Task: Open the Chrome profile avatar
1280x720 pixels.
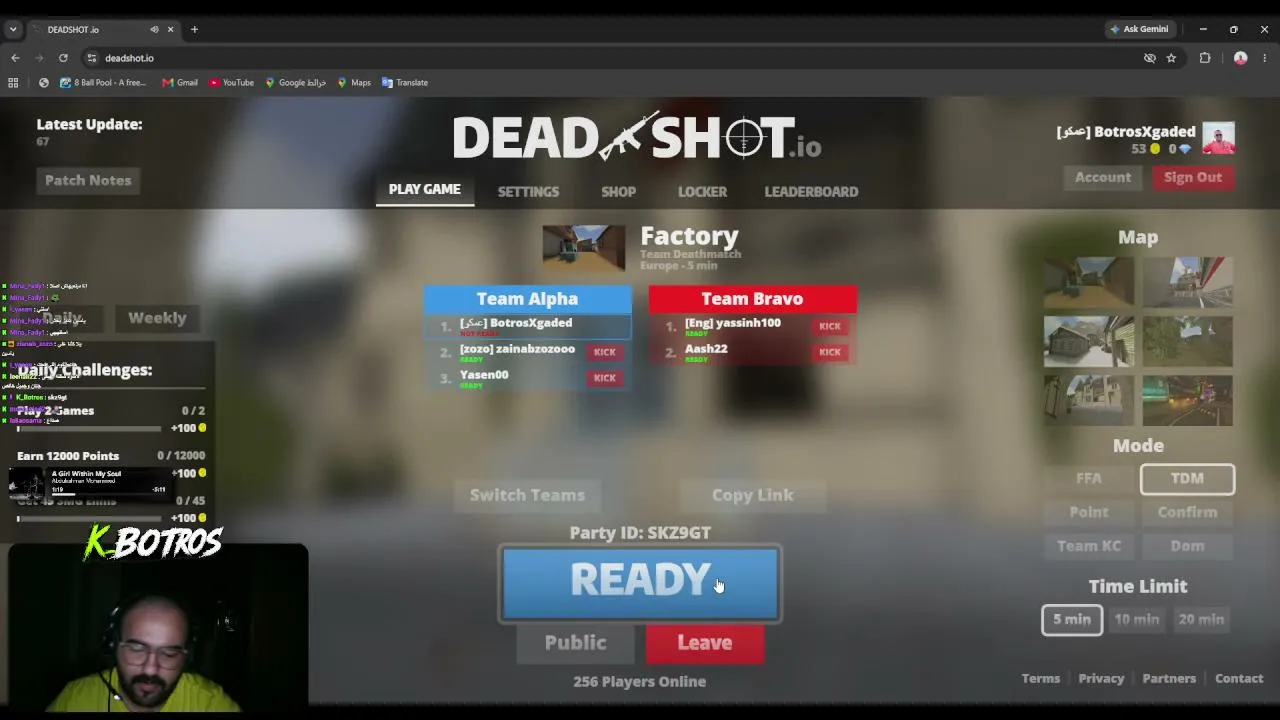Action: (x=1240, y=58)
